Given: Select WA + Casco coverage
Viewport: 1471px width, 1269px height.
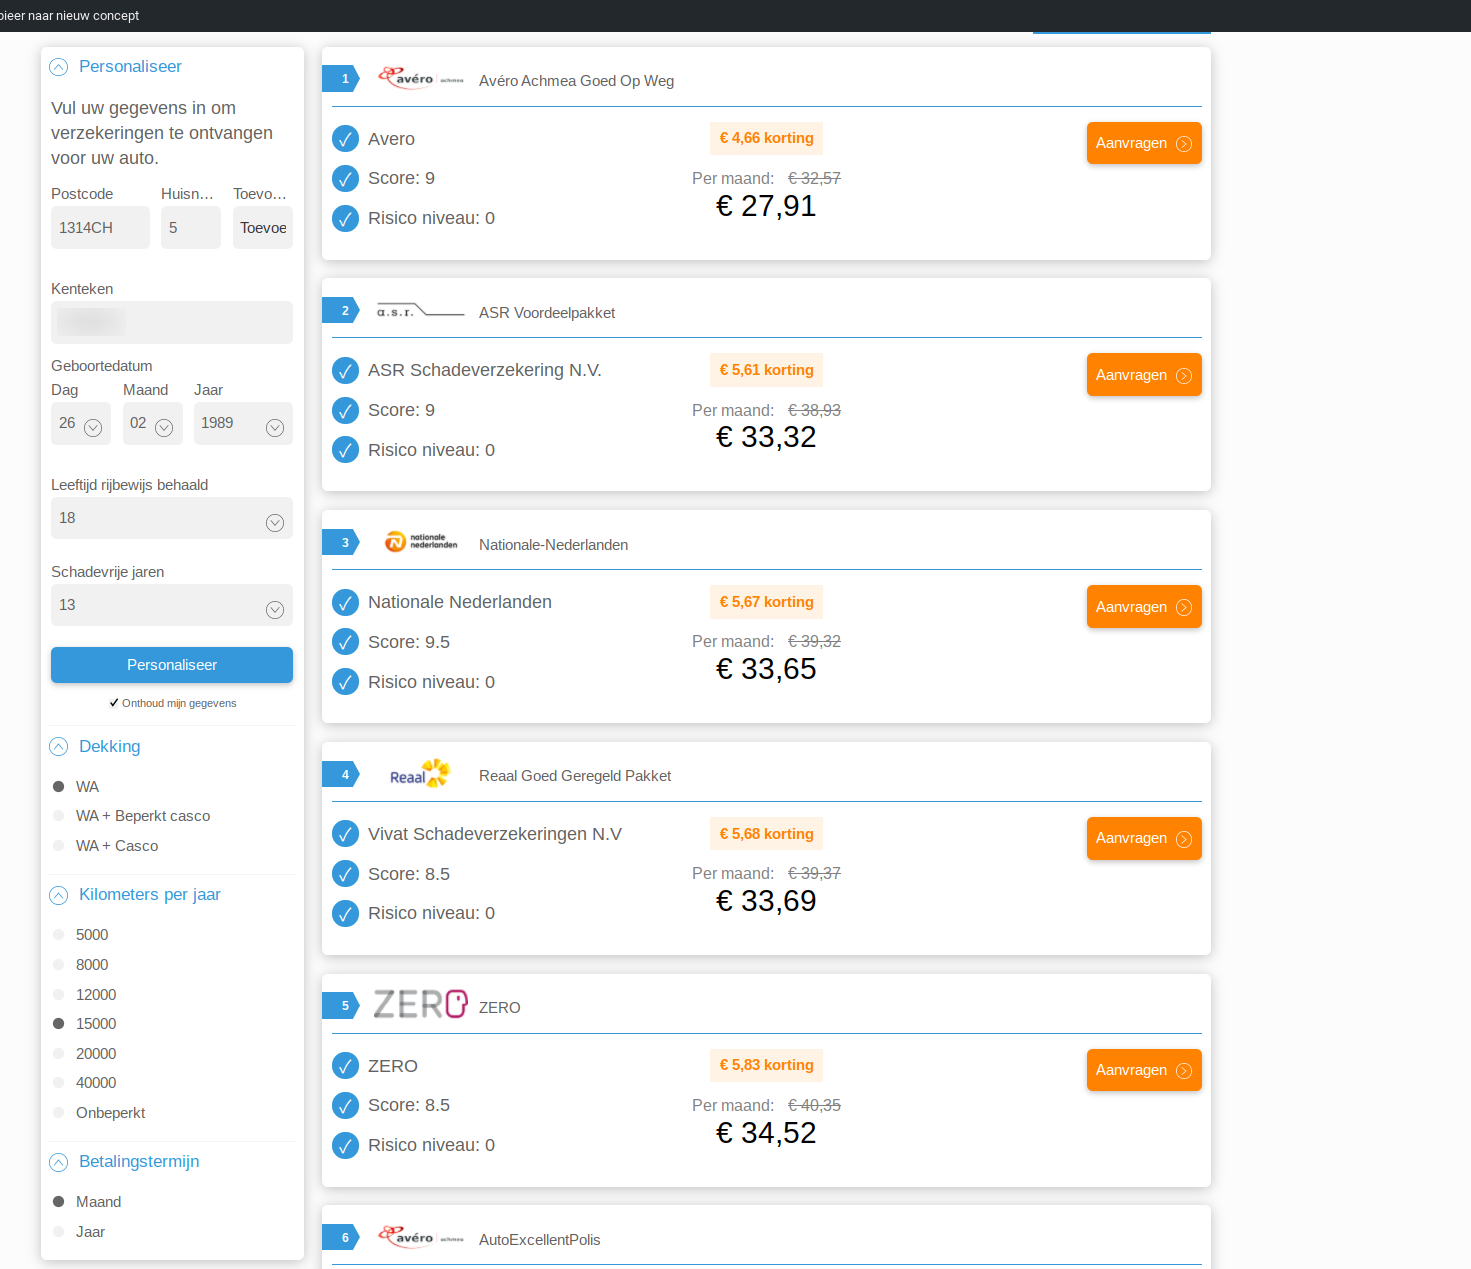Looking at the screenshot, I should coord(59,846).
